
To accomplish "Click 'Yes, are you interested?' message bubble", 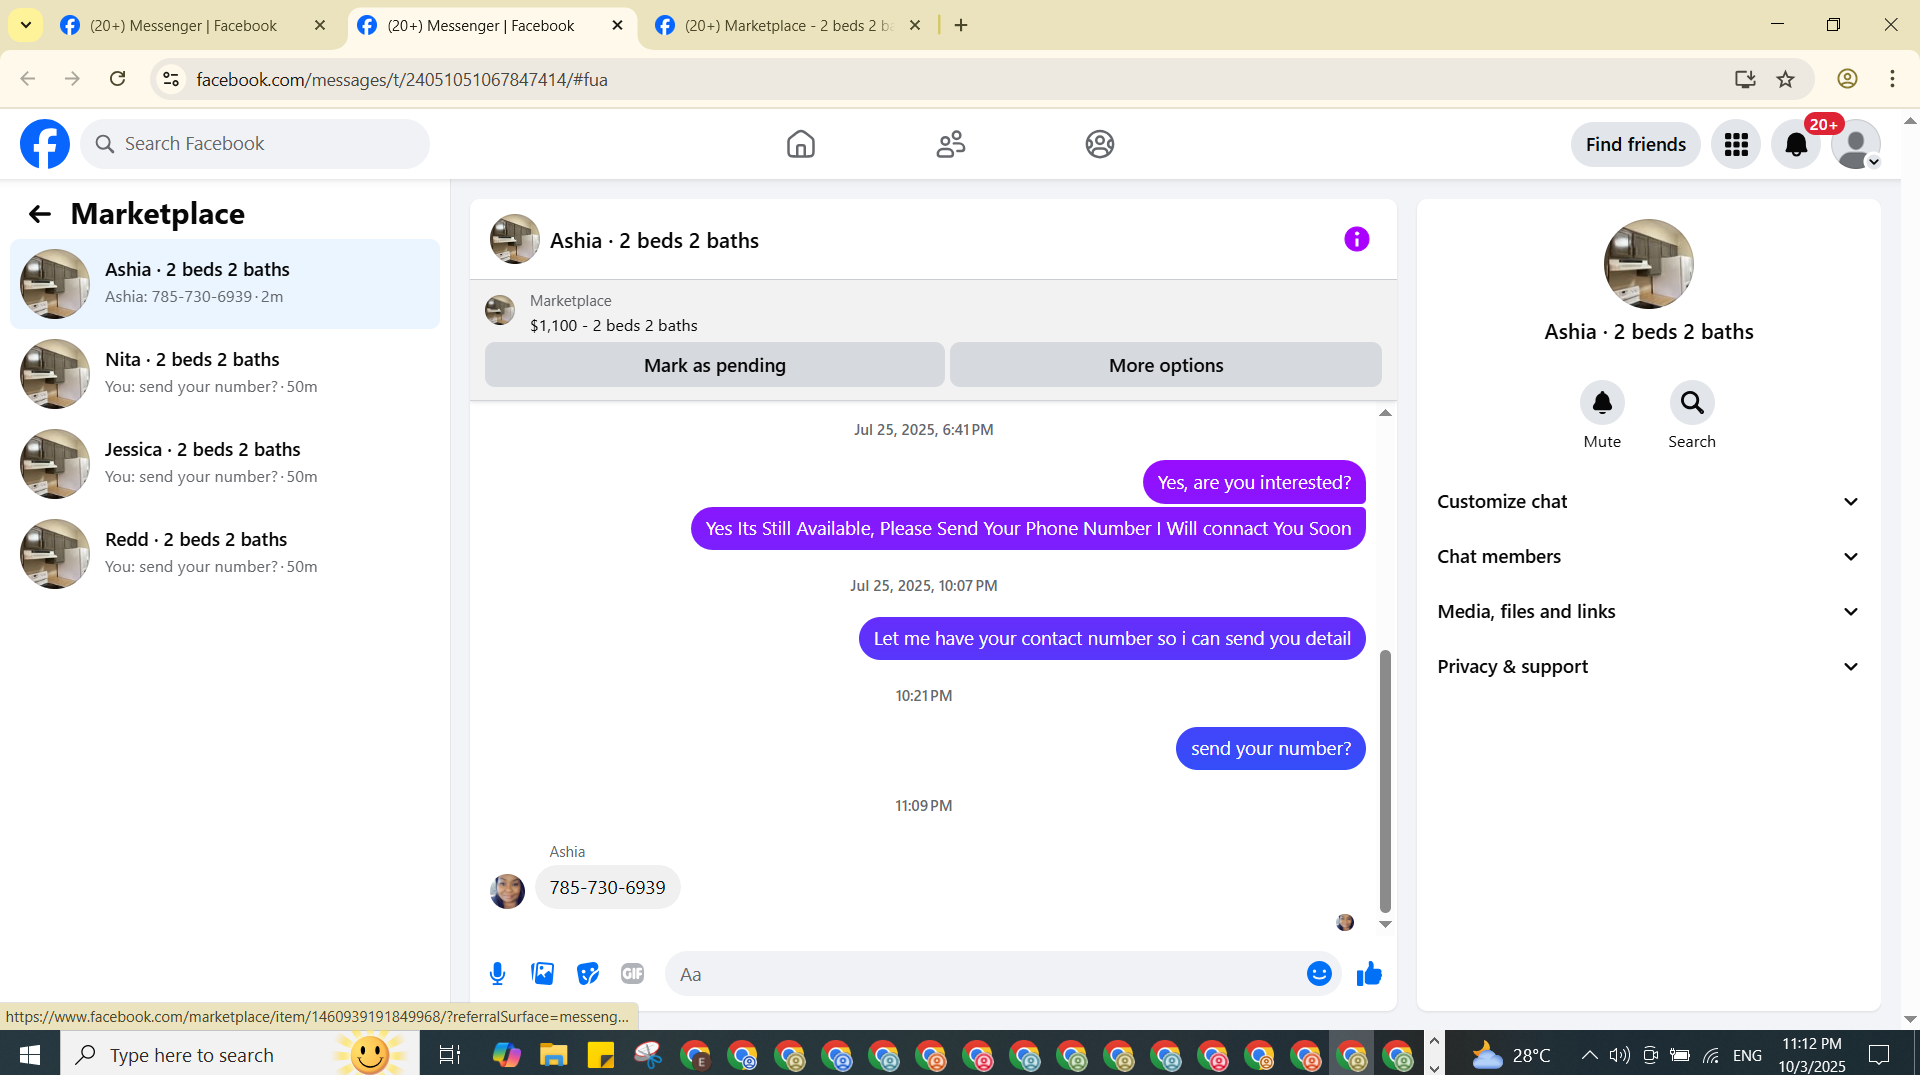I will [x=1254, y=483].
